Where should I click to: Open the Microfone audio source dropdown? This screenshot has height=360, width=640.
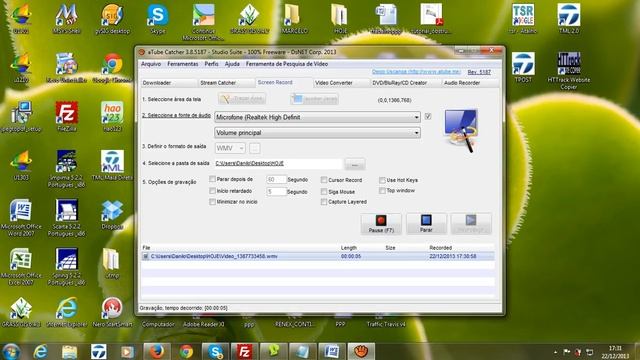tap(317, 117)
